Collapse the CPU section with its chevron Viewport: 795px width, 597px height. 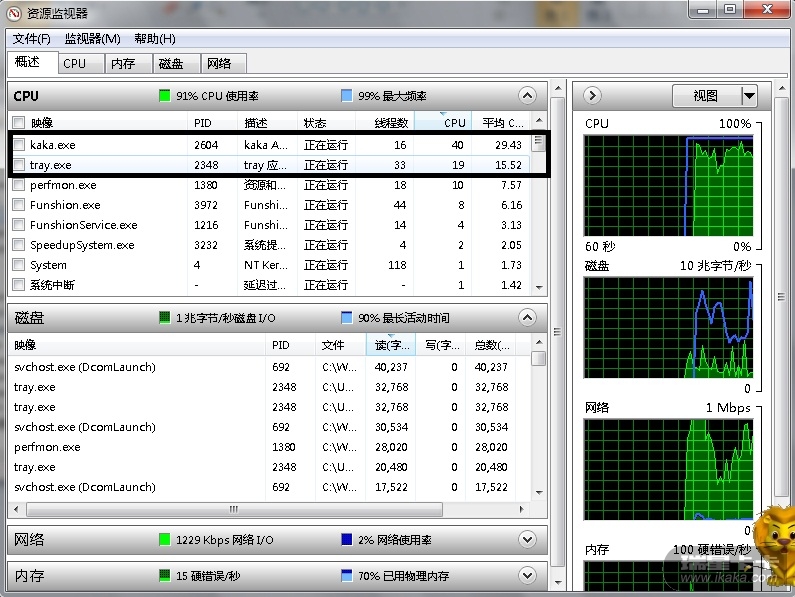click(x=527, y=95)
